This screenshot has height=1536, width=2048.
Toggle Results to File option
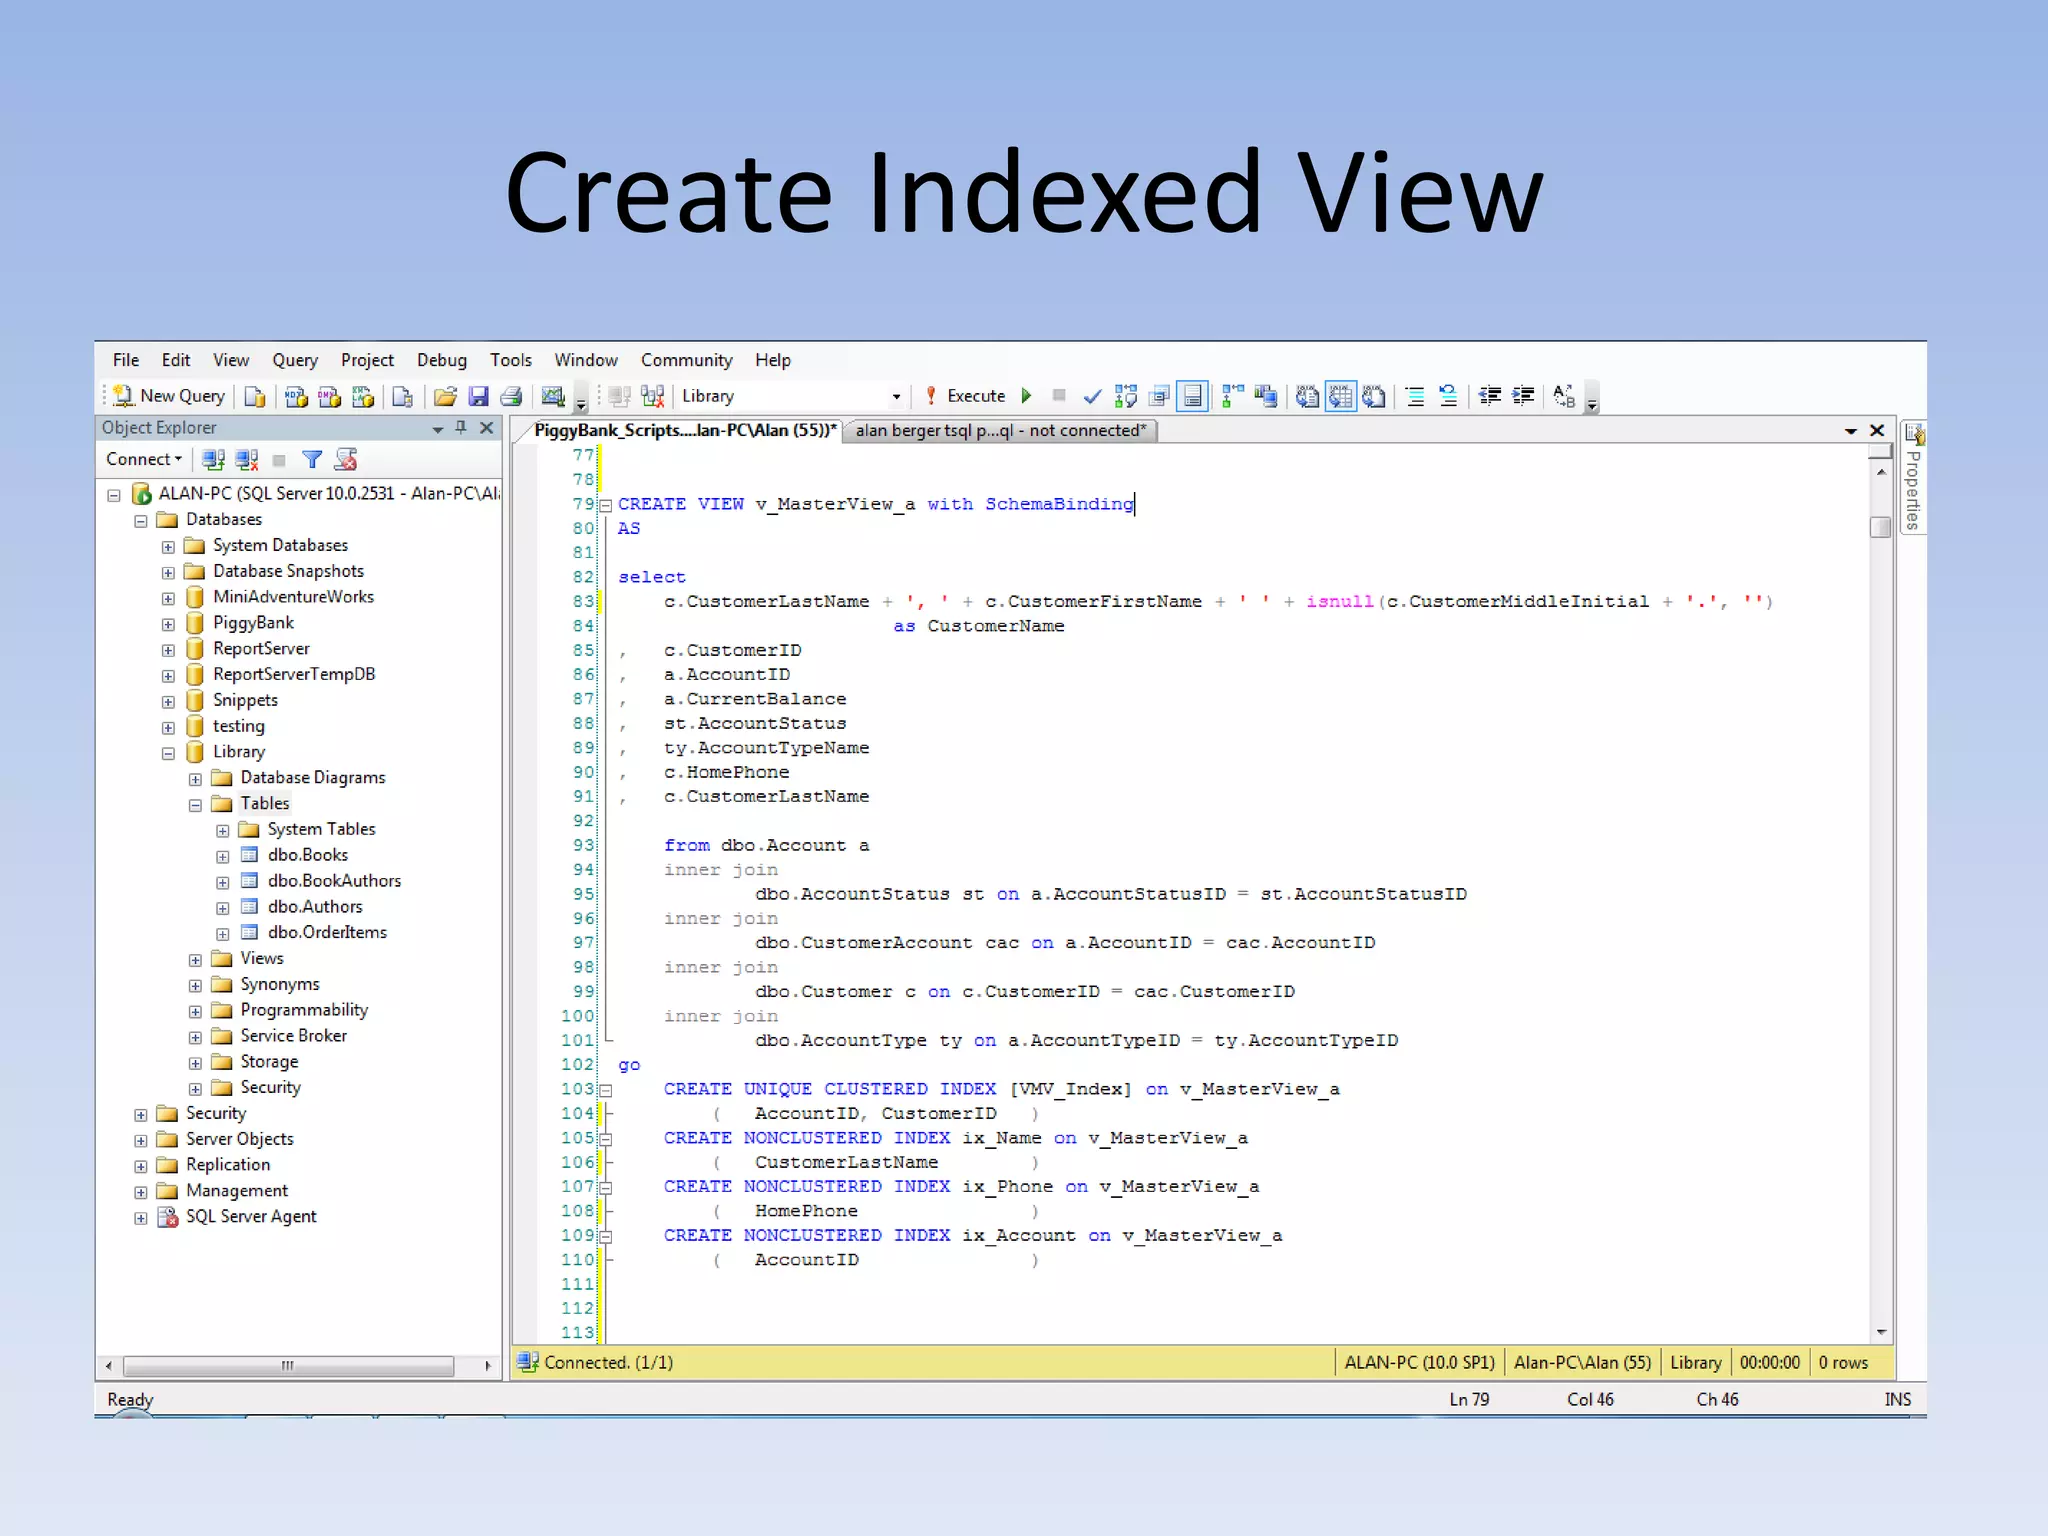tap(1374, 397)
